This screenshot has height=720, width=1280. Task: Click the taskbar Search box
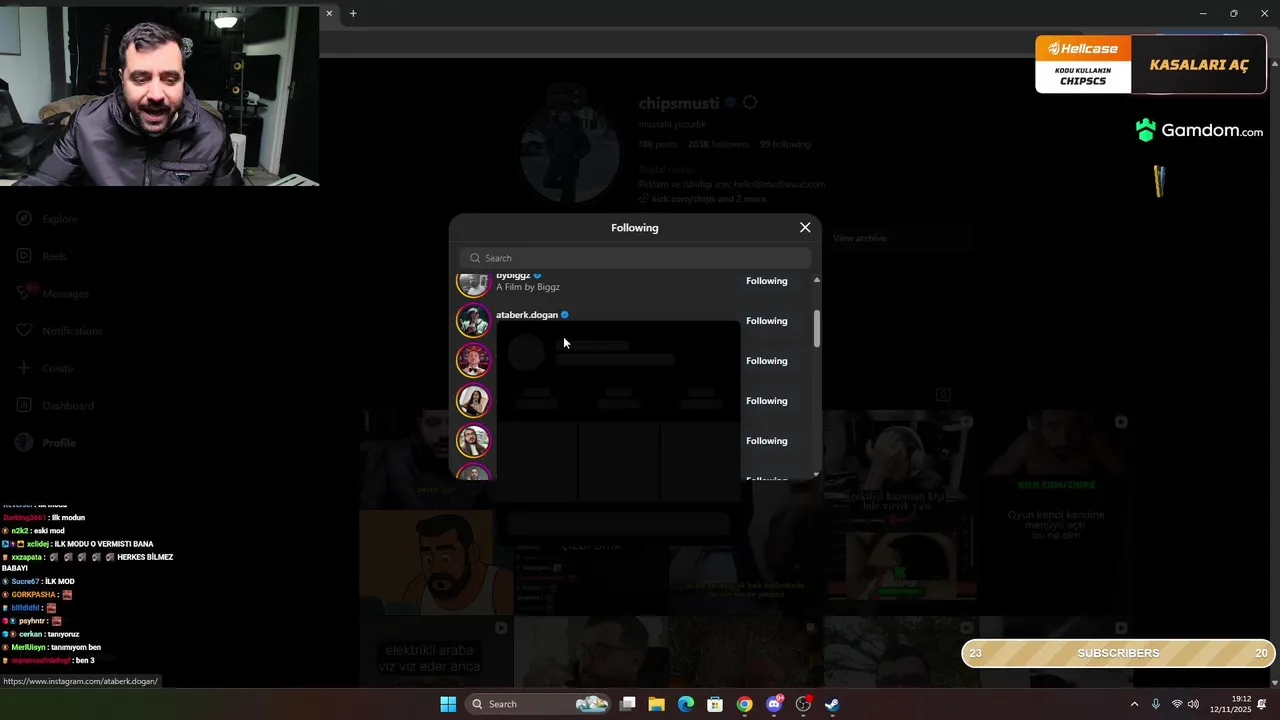(540, 704)
